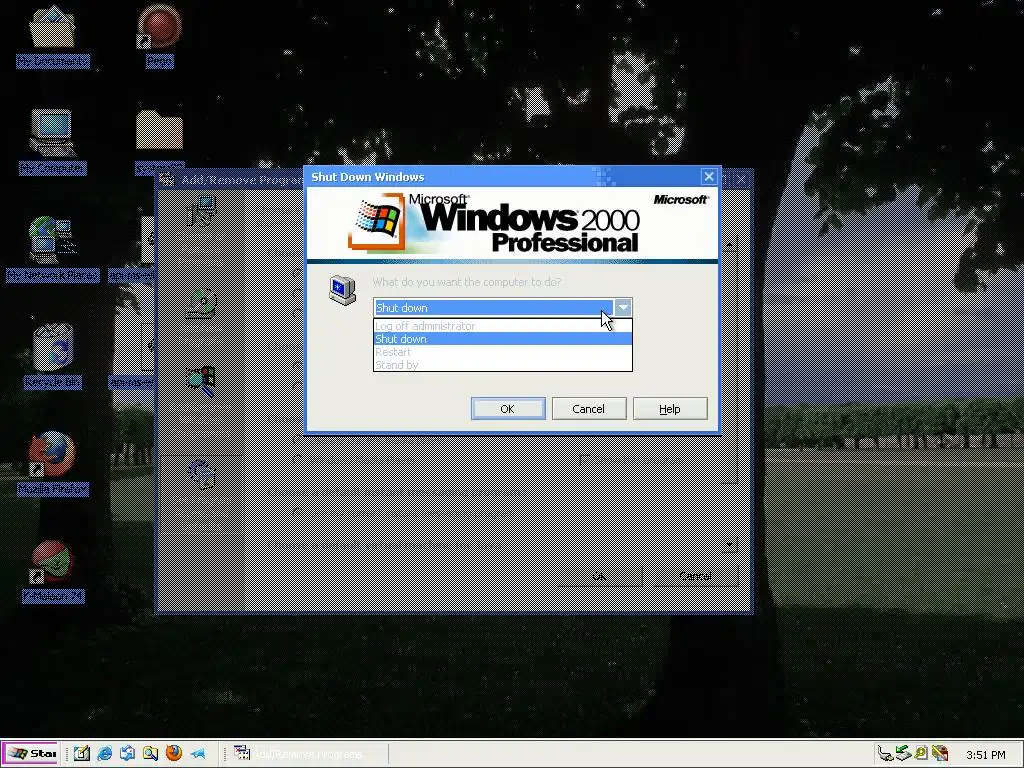Screen dimensions: 1024x768
Task: Click the tray icon beside the clock
Action: [940, 754]
